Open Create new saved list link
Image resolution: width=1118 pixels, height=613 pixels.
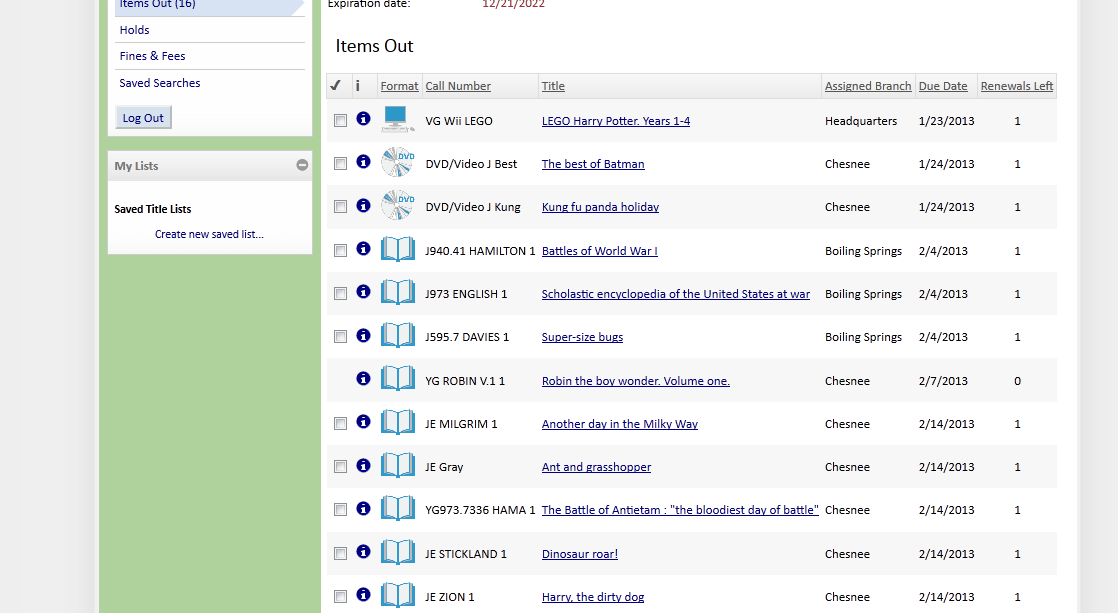(209, 233)
